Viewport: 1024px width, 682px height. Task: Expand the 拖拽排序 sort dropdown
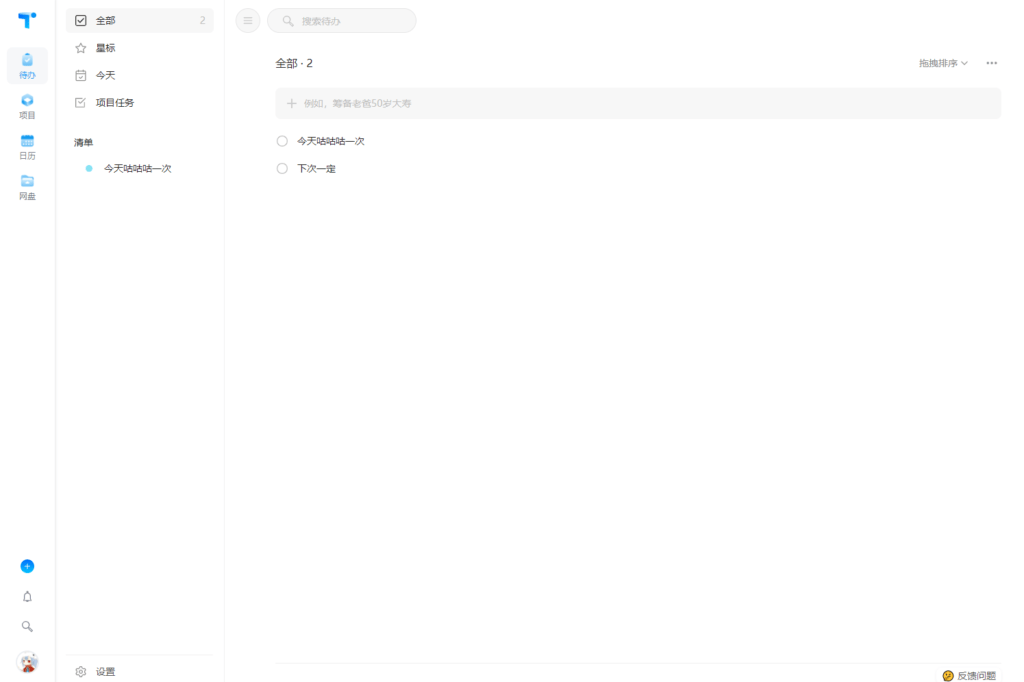coord(943,63)
